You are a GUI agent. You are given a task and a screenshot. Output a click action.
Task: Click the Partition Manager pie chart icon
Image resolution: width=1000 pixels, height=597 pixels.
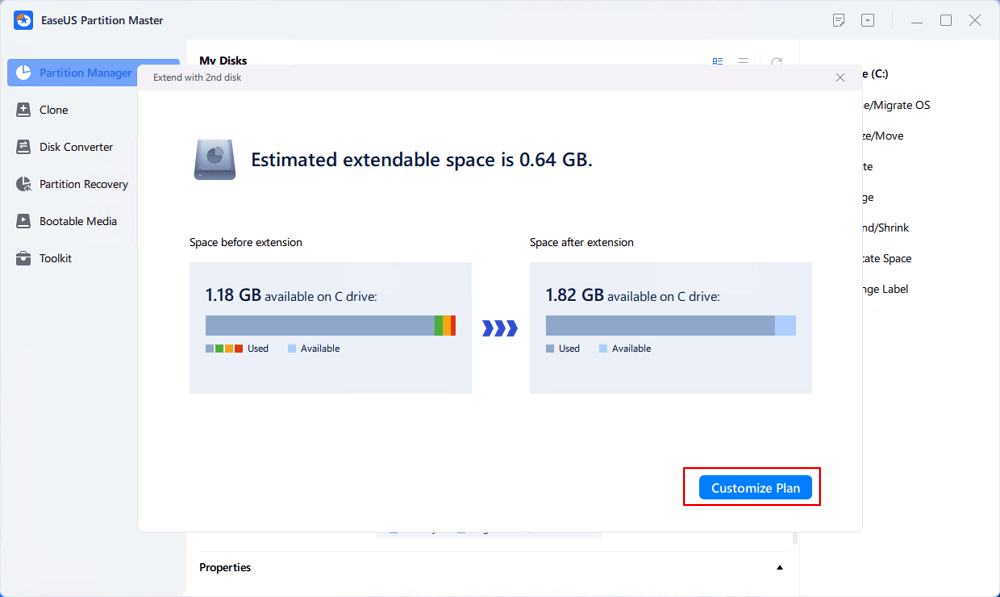24,73
